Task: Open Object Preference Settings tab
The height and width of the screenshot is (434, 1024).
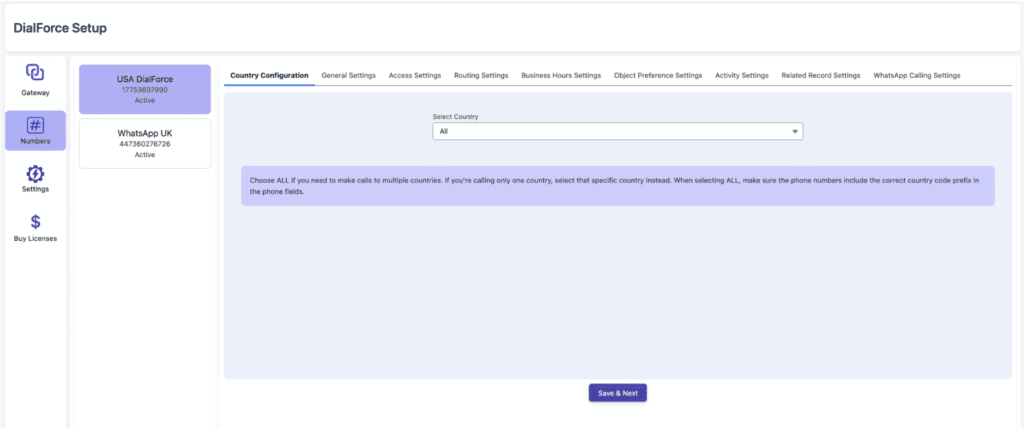Action: coord(658,75)
